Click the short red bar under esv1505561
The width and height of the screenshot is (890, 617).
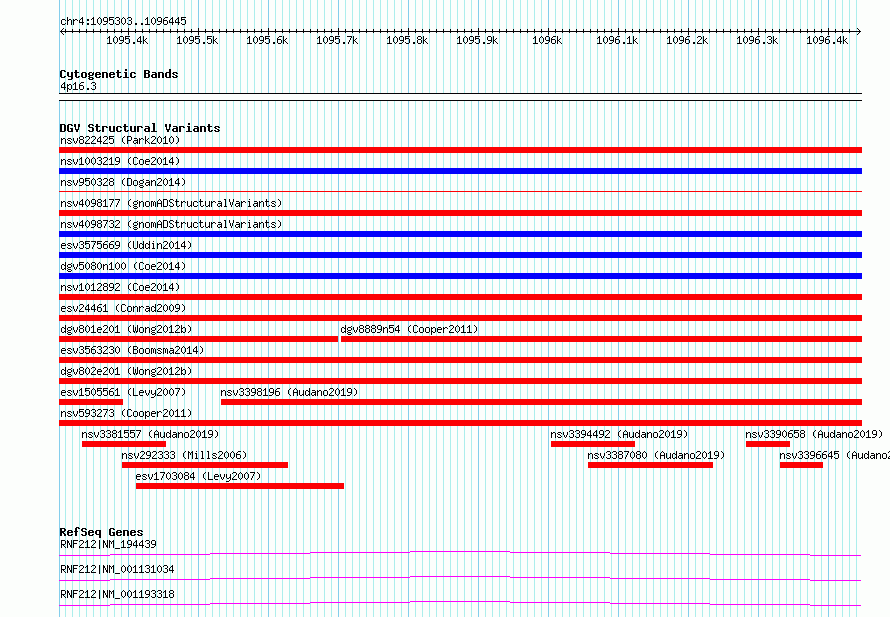(x=91, y=402)
